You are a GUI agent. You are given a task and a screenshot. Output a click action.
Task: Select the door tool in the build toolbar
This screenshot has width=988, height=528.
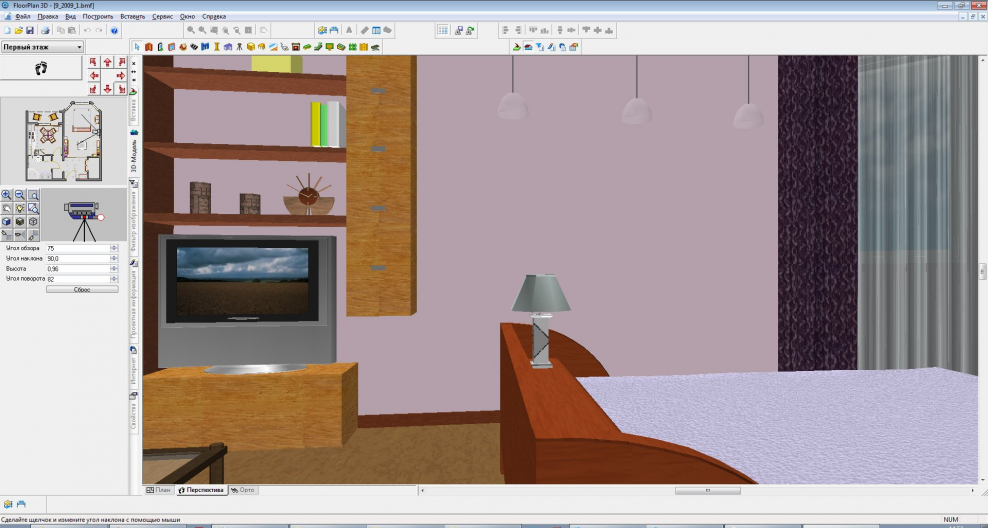click(160, 47)
